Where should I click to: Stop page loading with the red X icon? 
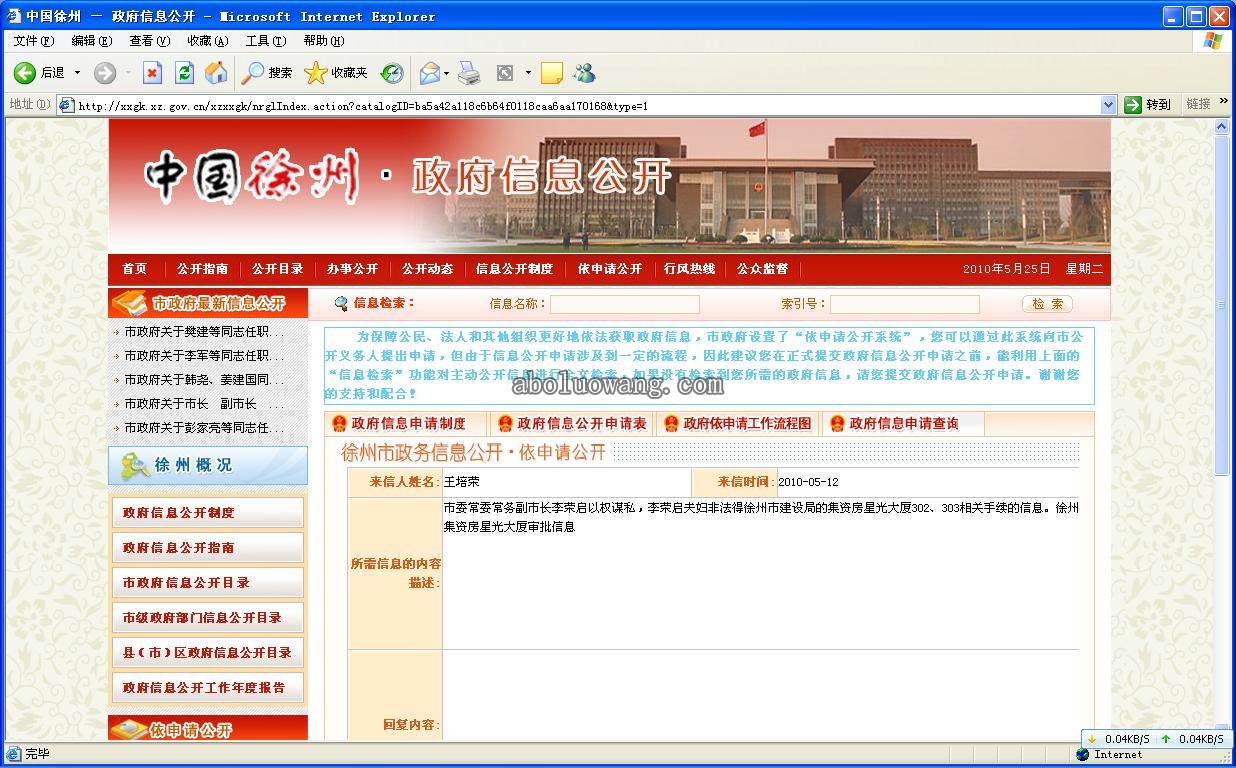point(152,73)
